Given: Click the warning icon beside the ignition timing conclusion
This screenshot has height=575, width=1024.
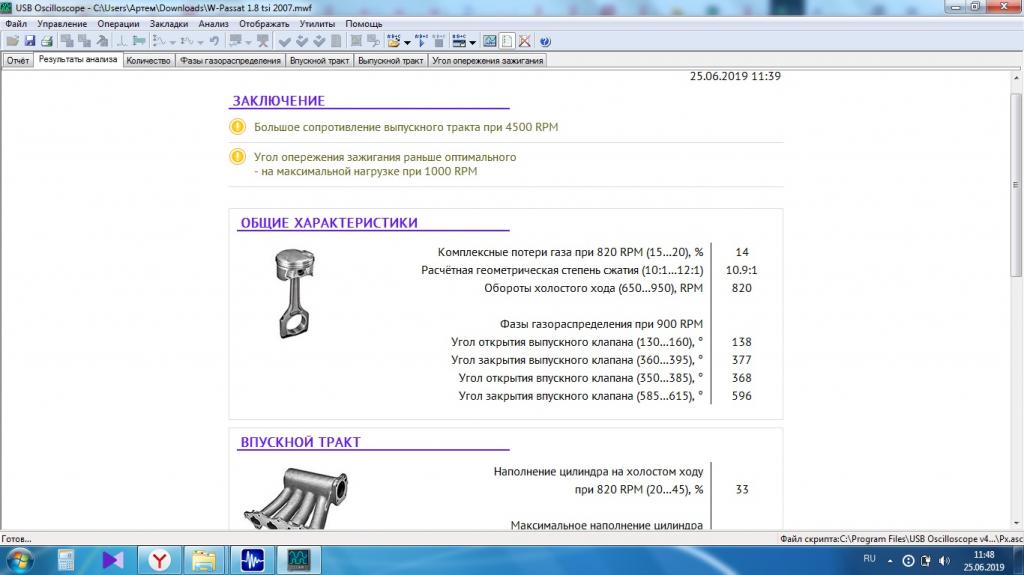Looking at the screenshot, I should (x=238, y=157).
